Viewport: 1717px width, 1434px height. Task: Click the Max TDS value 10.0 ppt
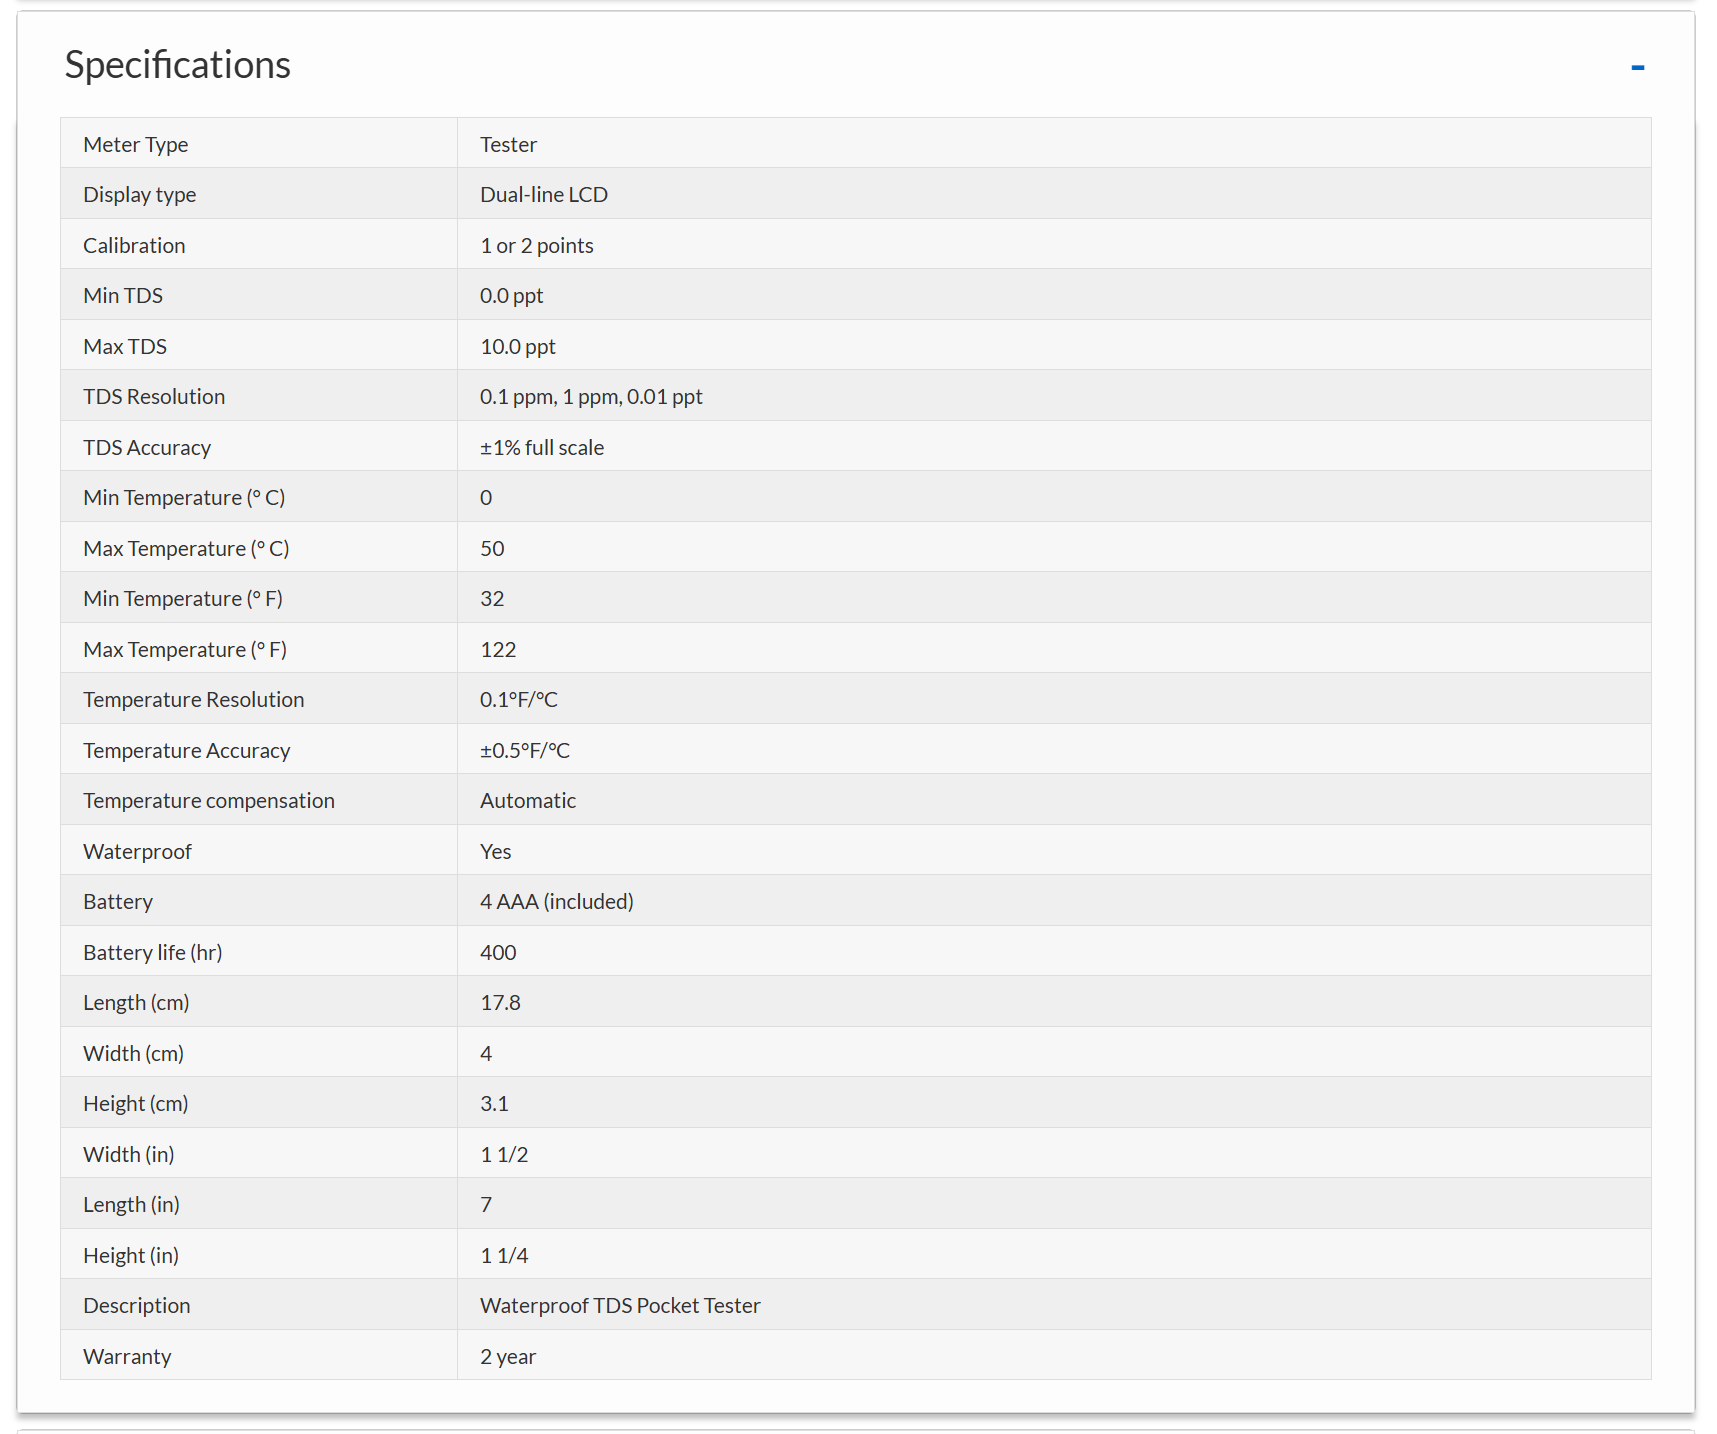tap(518, 346)
